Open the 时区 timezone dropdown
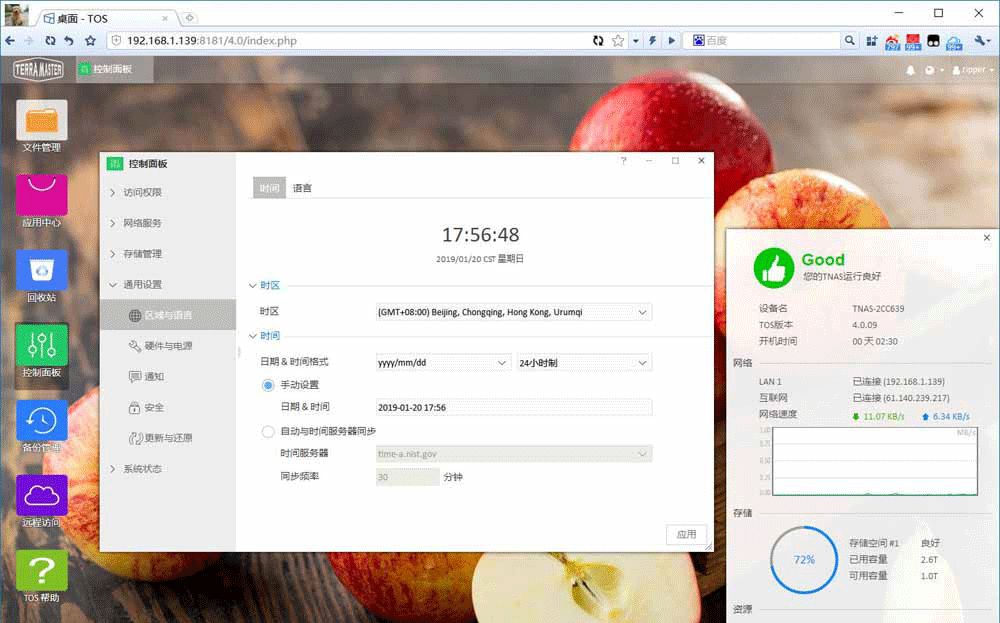 point(514,312)
